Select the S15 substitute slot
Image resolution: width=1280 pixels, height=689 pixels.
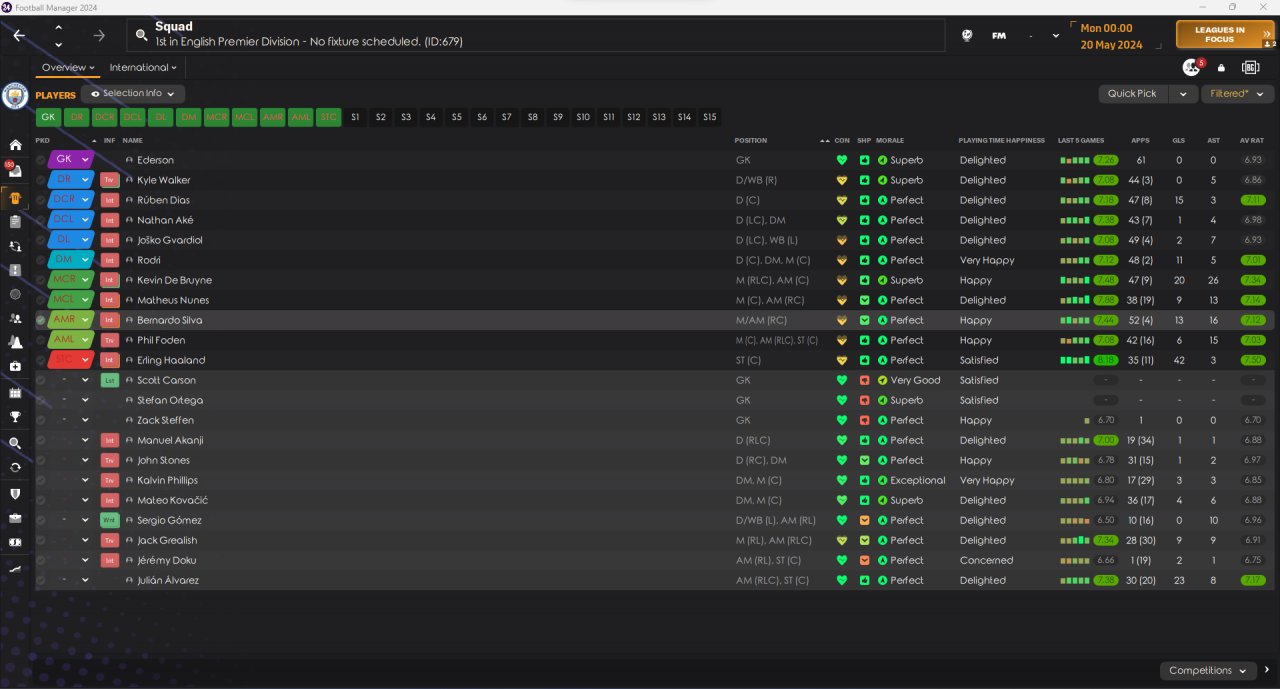point(709,117)
